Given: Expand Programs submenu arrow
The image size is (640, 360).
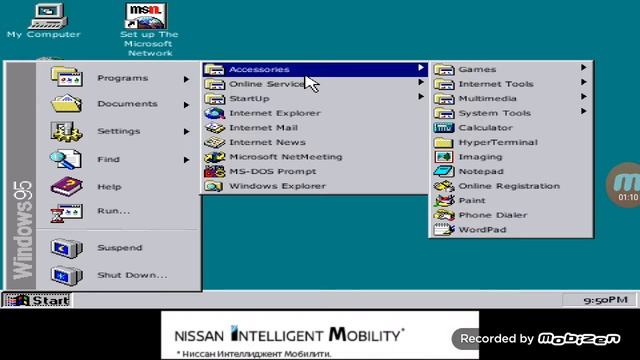Looking at the screenshot, I should [186, 79].
